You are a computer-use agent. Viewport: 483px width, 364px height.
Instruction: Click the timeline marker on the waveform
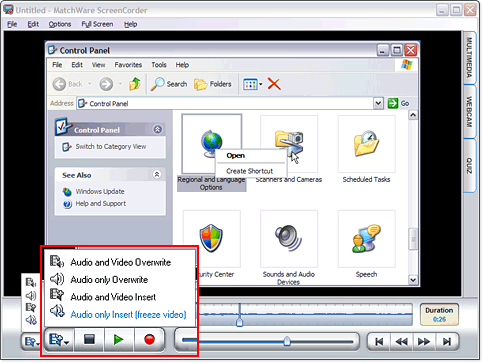tap(239, 322)
